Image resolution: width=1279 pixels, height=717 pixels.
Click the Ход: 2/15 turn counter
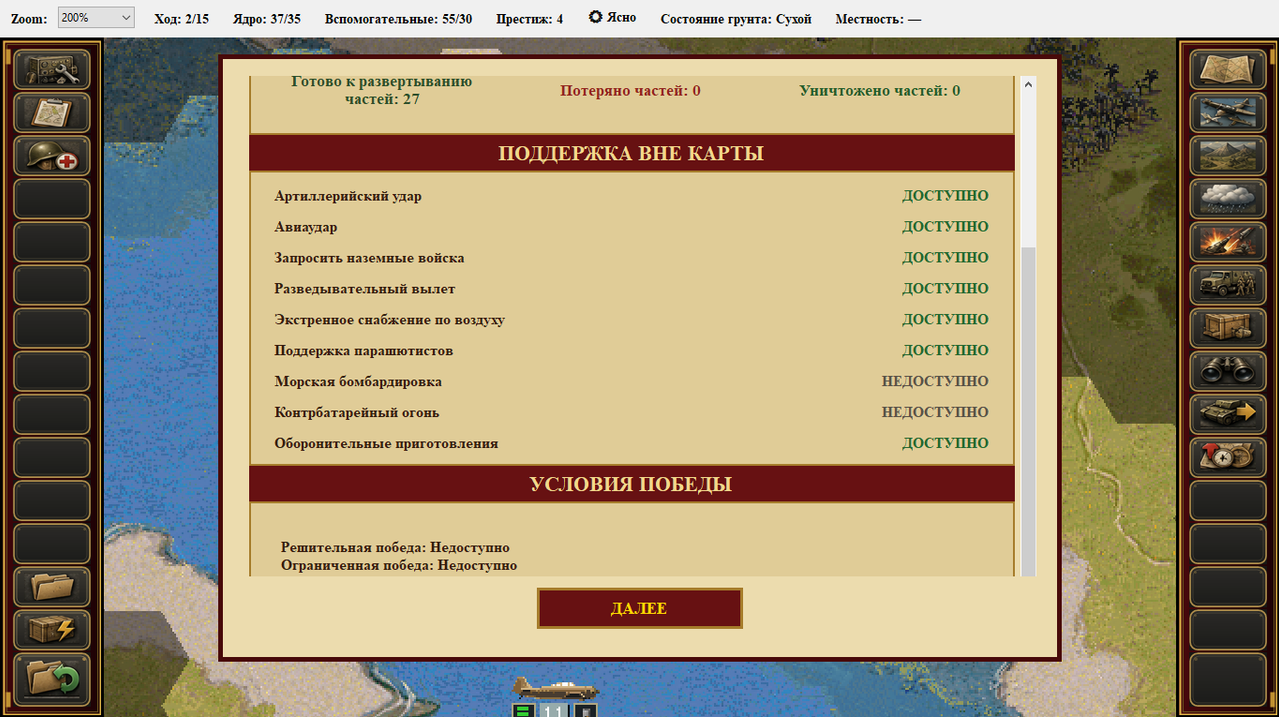click(x=182, y=18)
